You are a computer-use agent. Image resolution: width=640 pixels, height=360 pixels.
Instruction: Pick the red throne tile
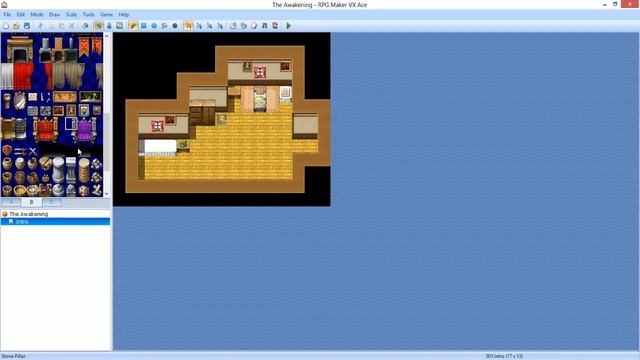pyautogui.click(x=45, y=130)
